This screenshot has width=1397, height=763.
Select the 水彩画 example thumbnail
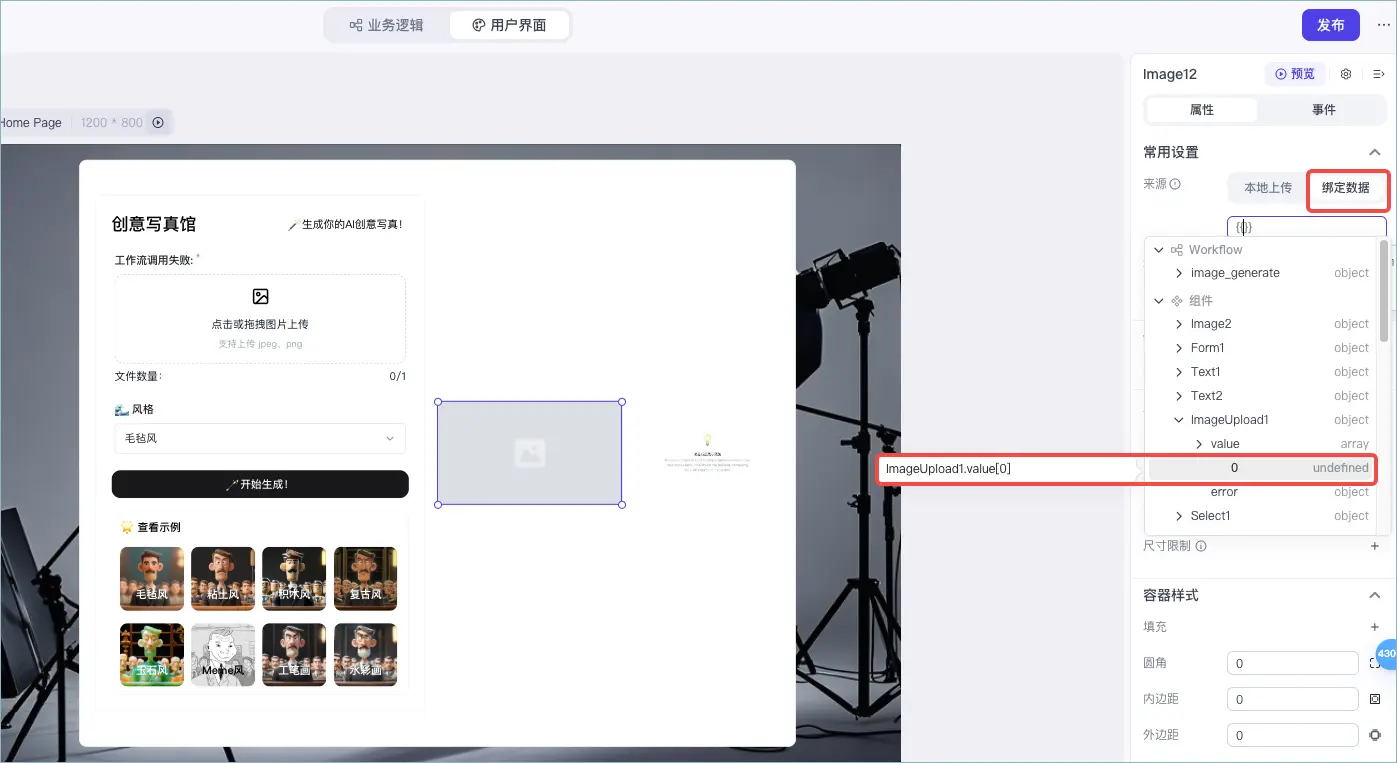(x=365, y=655)
